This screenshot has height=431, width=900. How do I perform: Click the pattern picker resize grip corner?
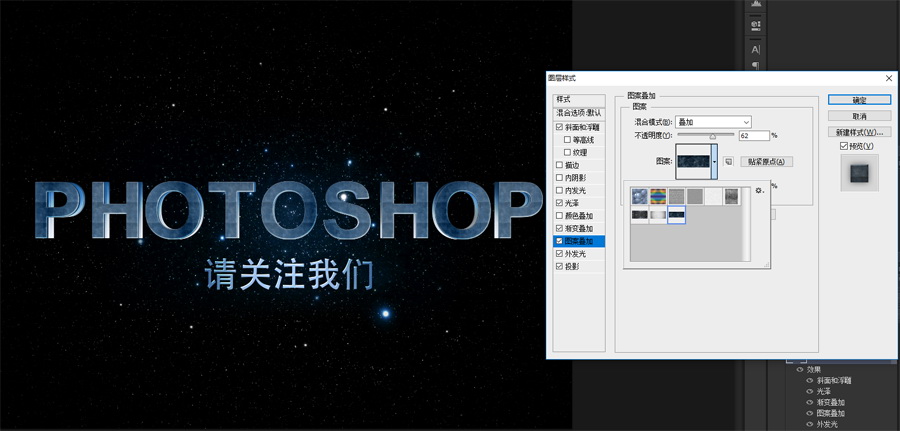pyautogui.click(x=766, y=265)
